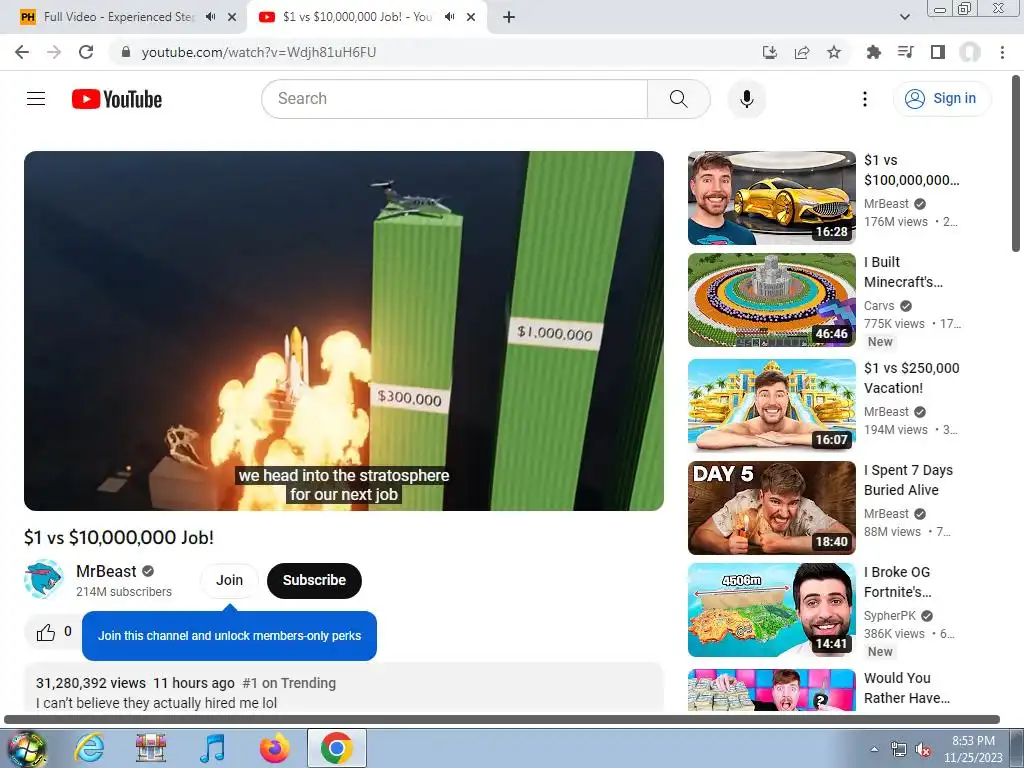
Task: Mute the Full Video tab audio
Action: tap(210, 17)
